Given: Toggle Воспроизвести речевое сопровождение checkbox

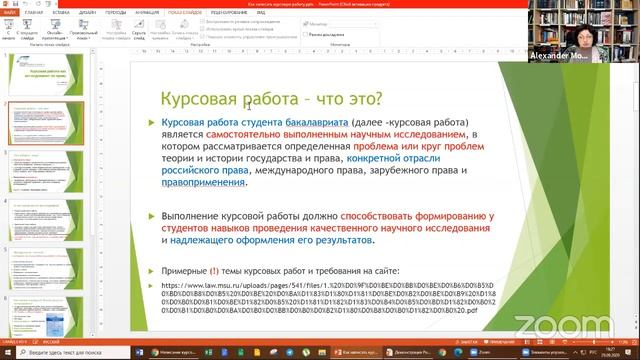Looking at the screenshot, I should tap(202, 21).
